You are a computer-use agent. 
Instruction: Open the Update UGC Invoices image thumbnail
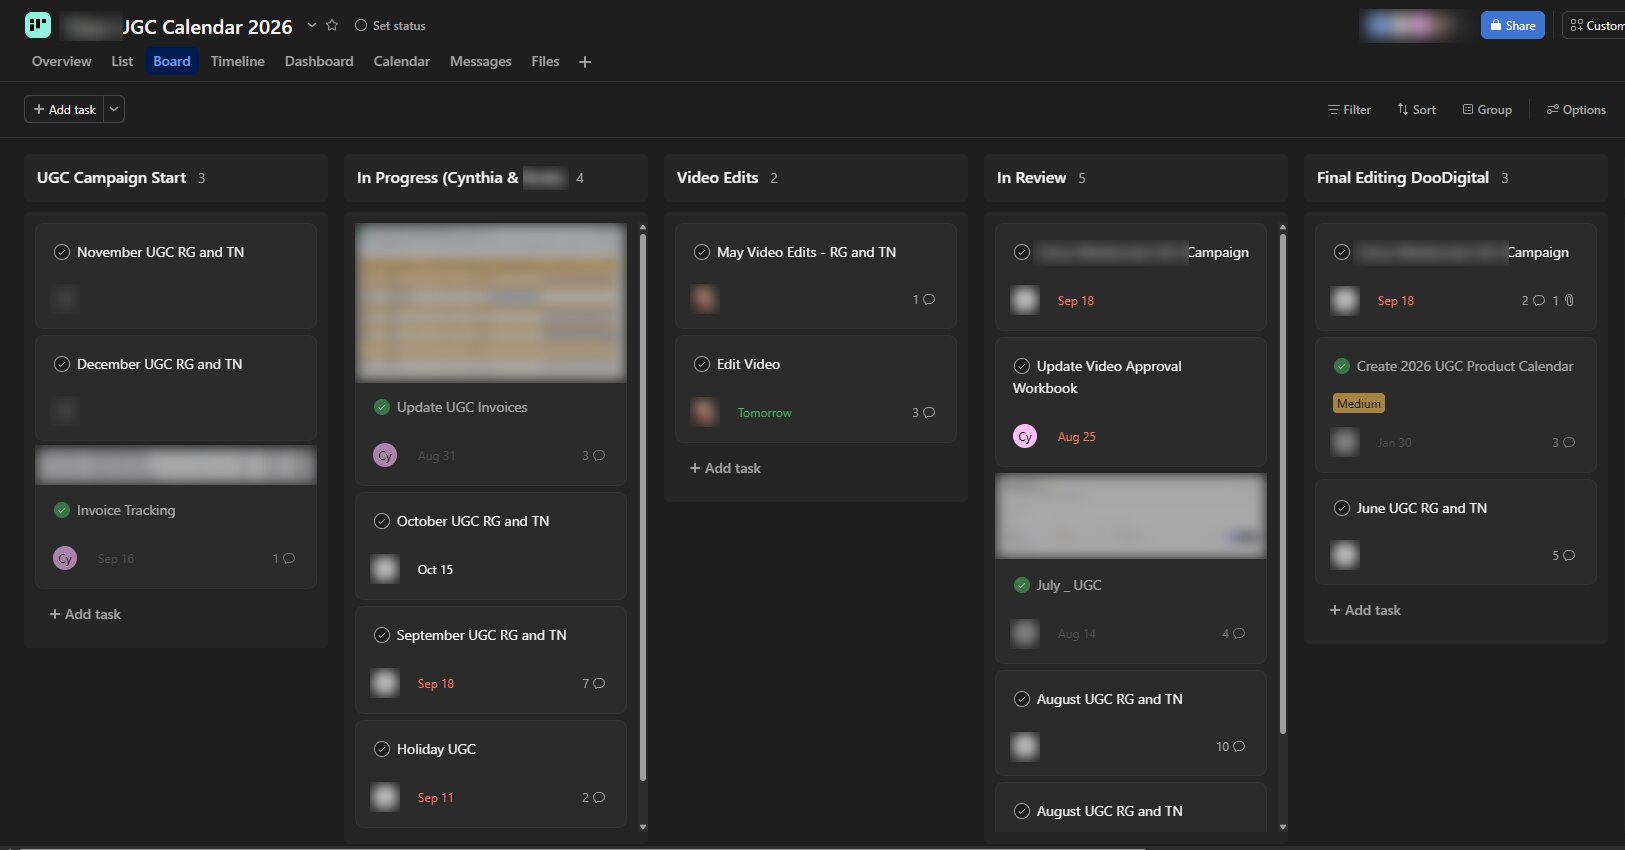(491, 302)
